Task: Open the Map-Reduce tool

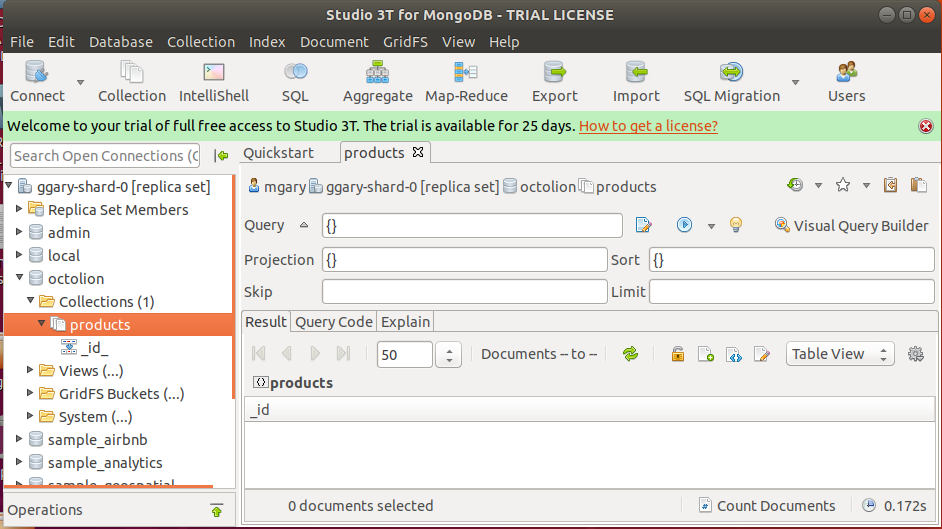Action: (x=466, y=82)
